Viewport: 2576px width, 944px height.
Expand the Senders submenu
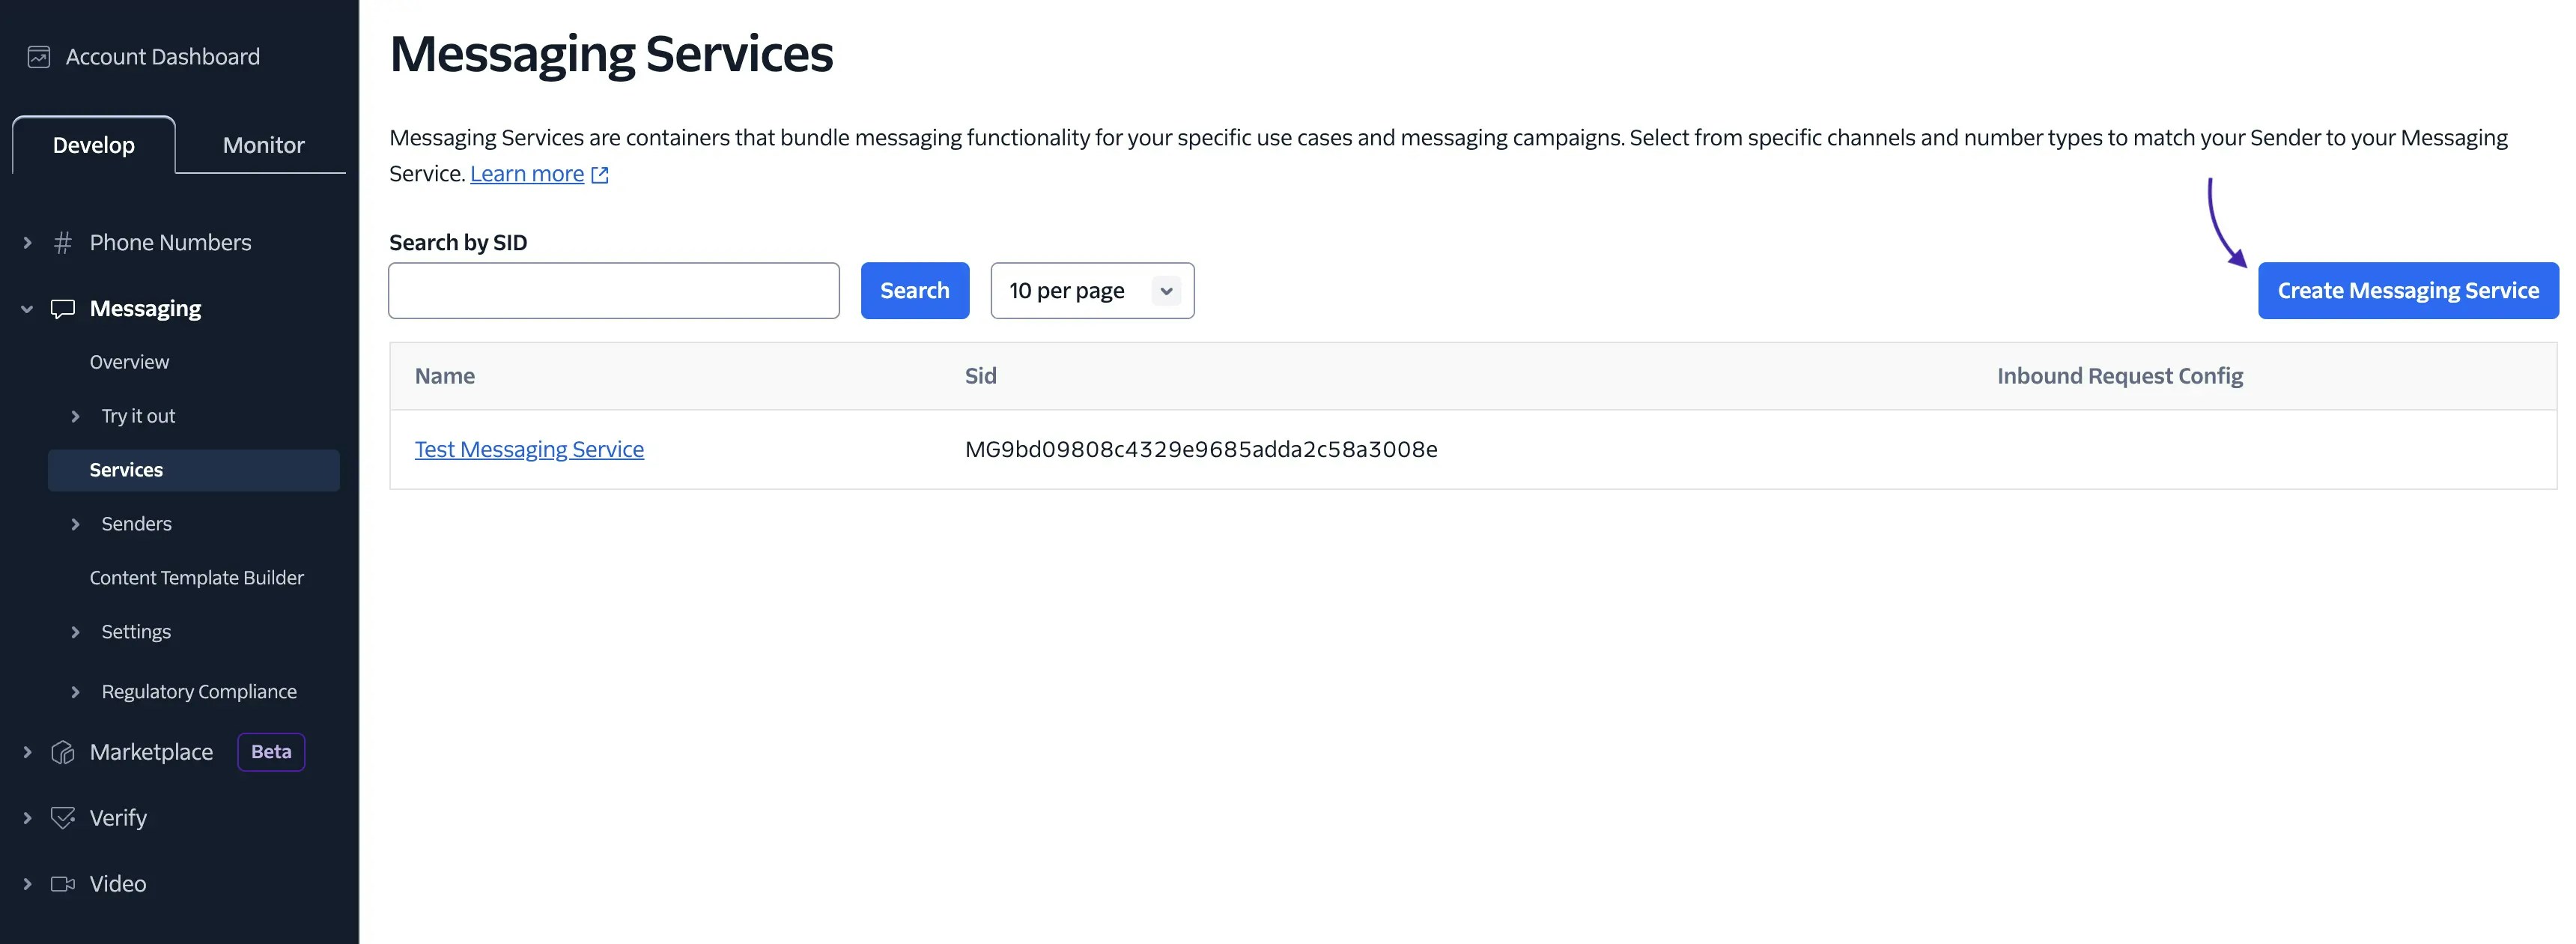[x=76, y=523]
